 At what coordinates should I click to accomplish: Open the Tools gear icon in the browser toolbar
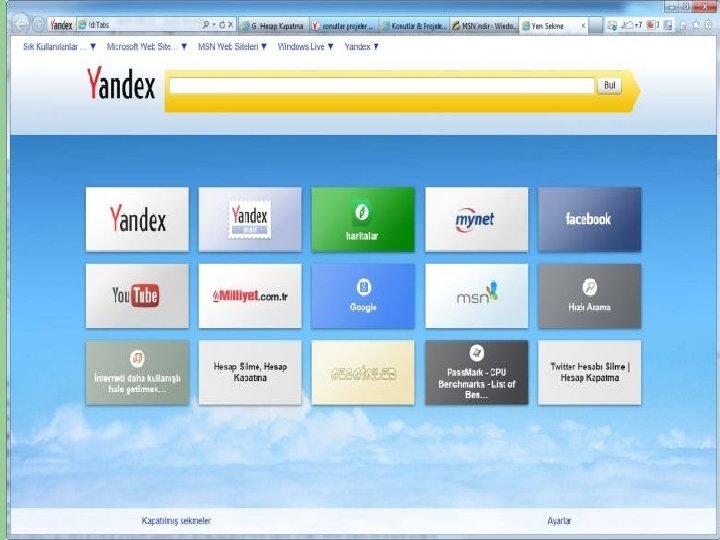click(x=709, y=25)
